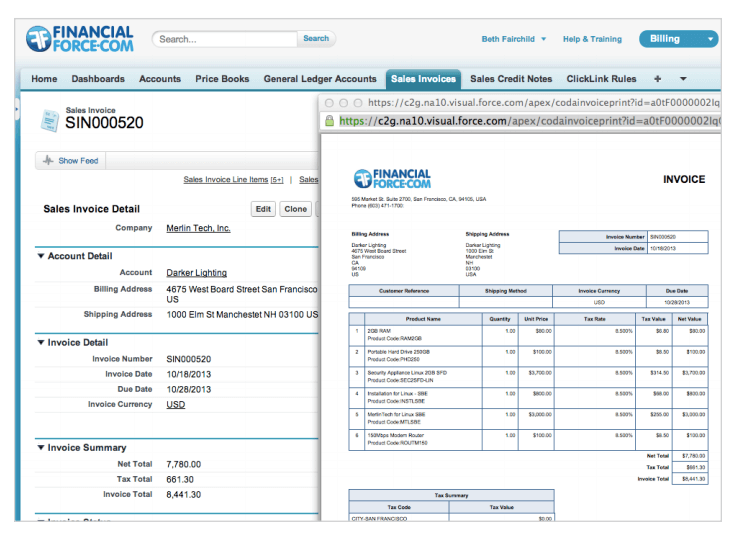This screenshot has height=548, width=737.
Task: Click the FinancialForce logo on printed invoice
Action: click(392, 179)
